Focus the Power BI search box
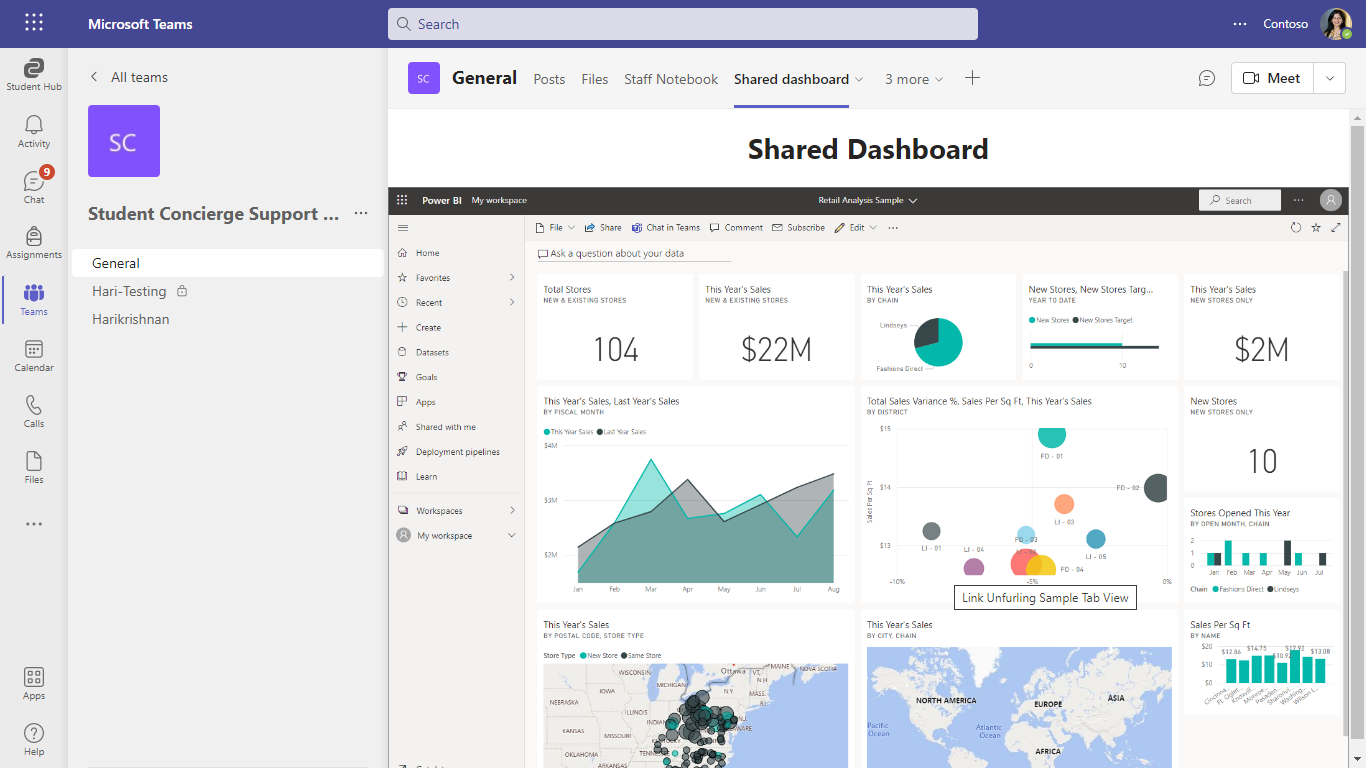Screen dimensions: 1366x768 click(1240, 200)
